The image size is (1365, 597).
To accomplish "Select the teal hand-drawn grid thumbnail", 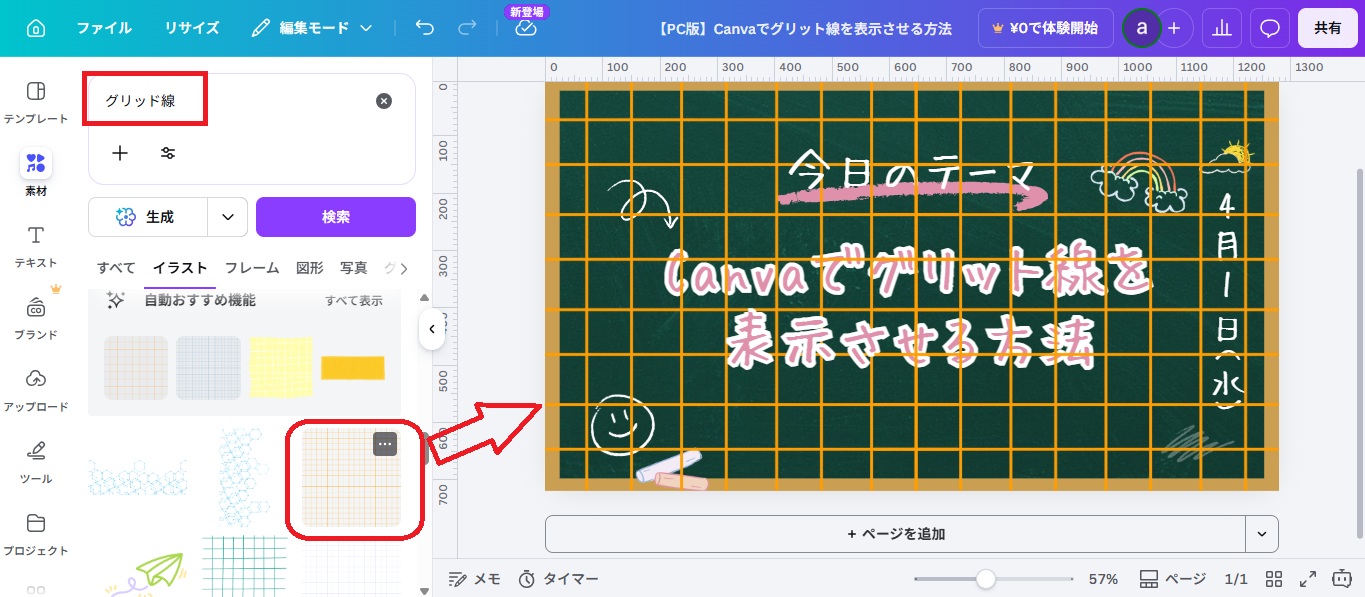I will [x=244, y=566].
